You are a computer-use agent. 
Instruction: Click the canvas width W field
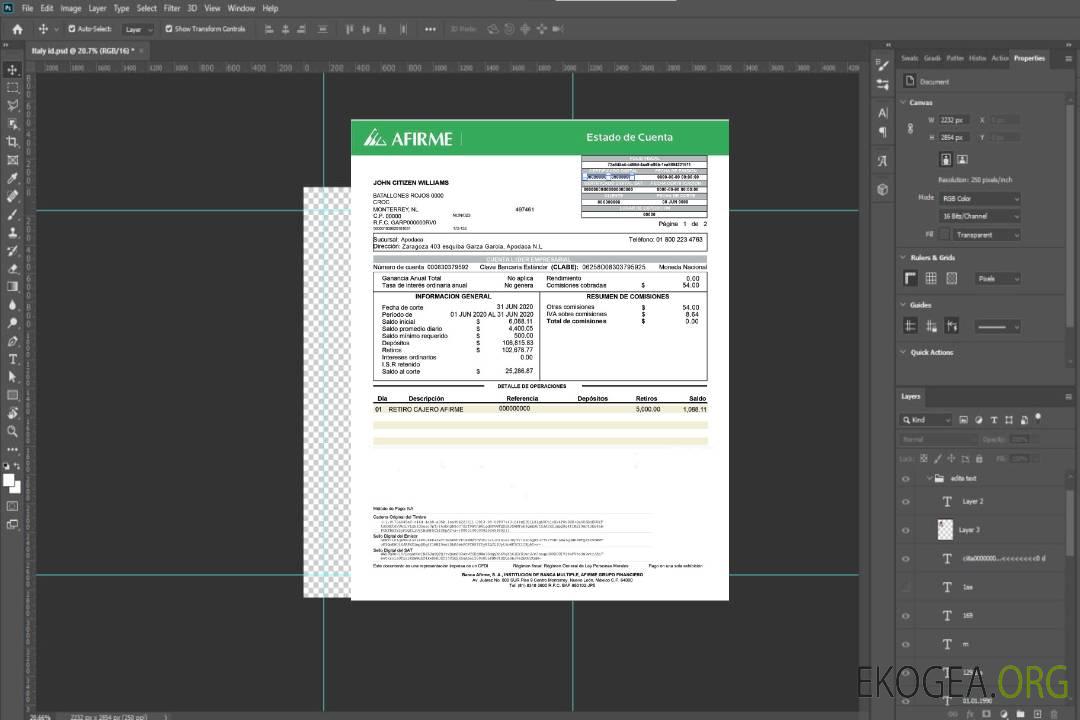(x=955, y=120)
